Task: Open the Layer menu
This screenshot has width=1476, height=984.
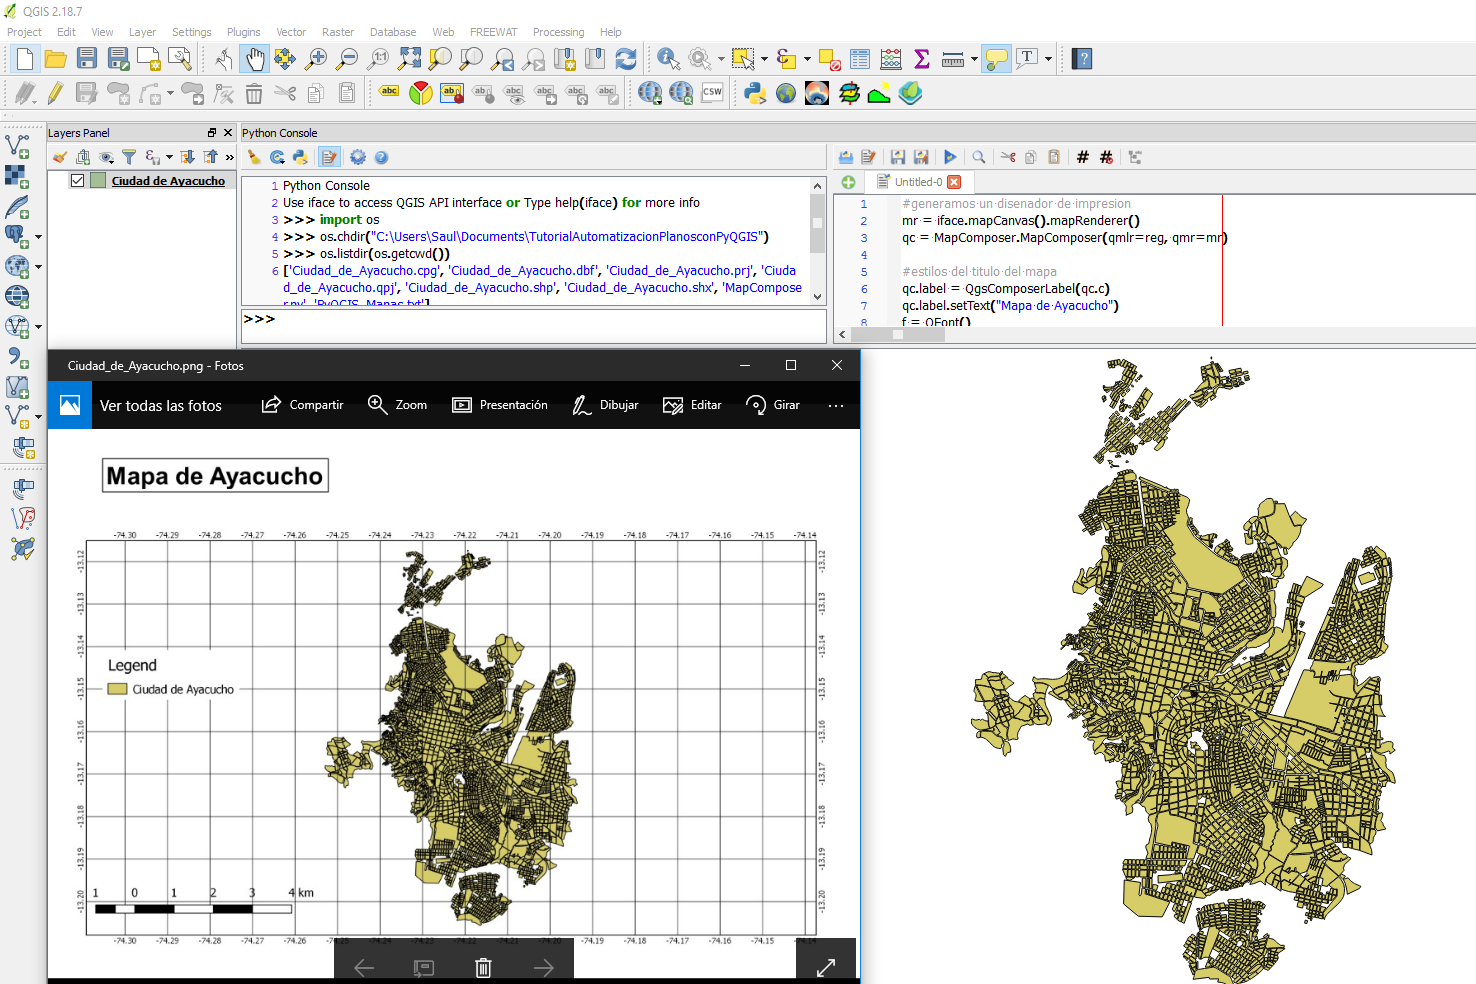Action: 142,32
